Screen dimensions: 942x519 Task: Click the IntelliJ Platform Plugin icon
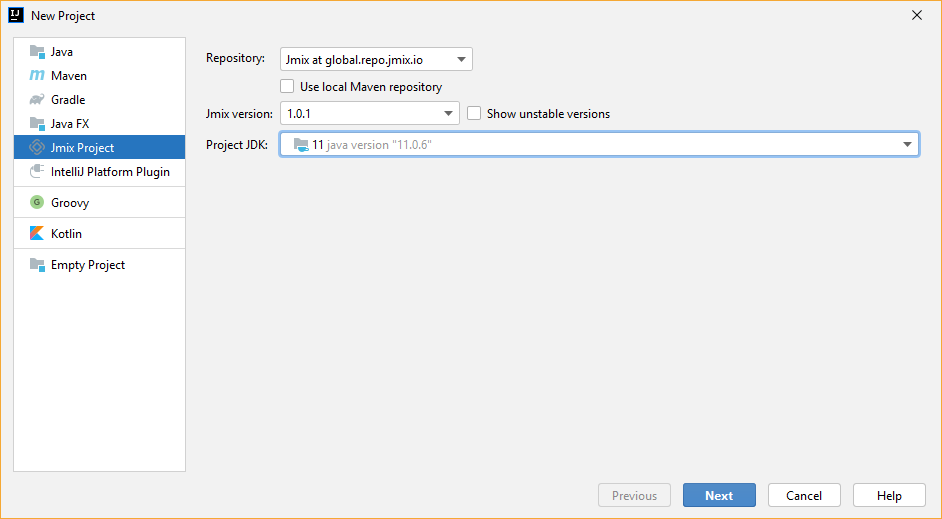[x=37, y=171]
